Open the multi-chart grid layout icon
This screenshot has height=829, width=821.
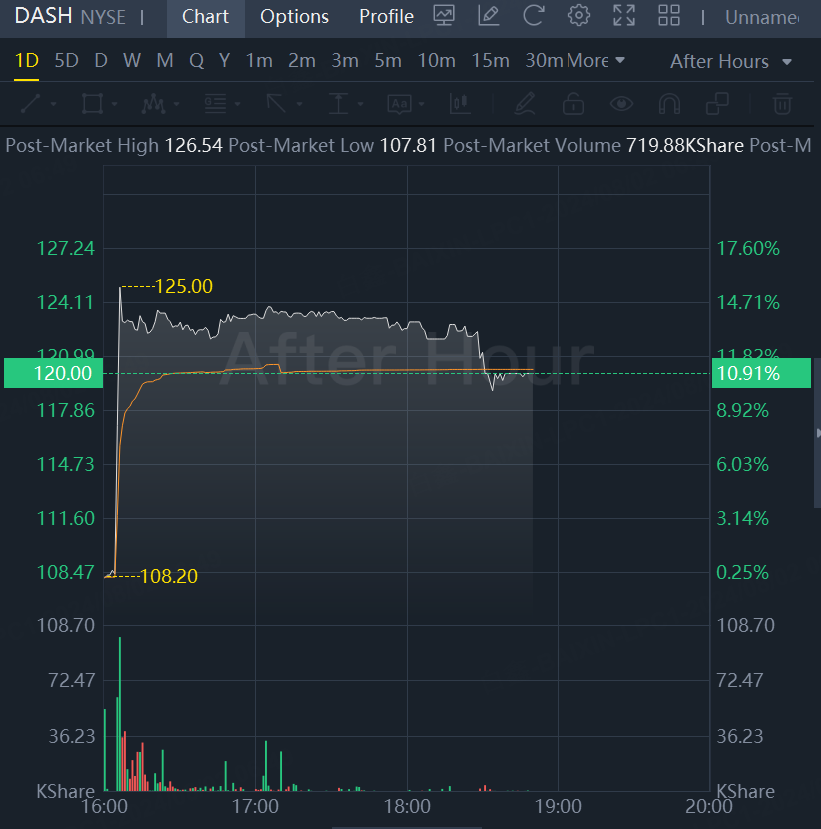[669, 16]
